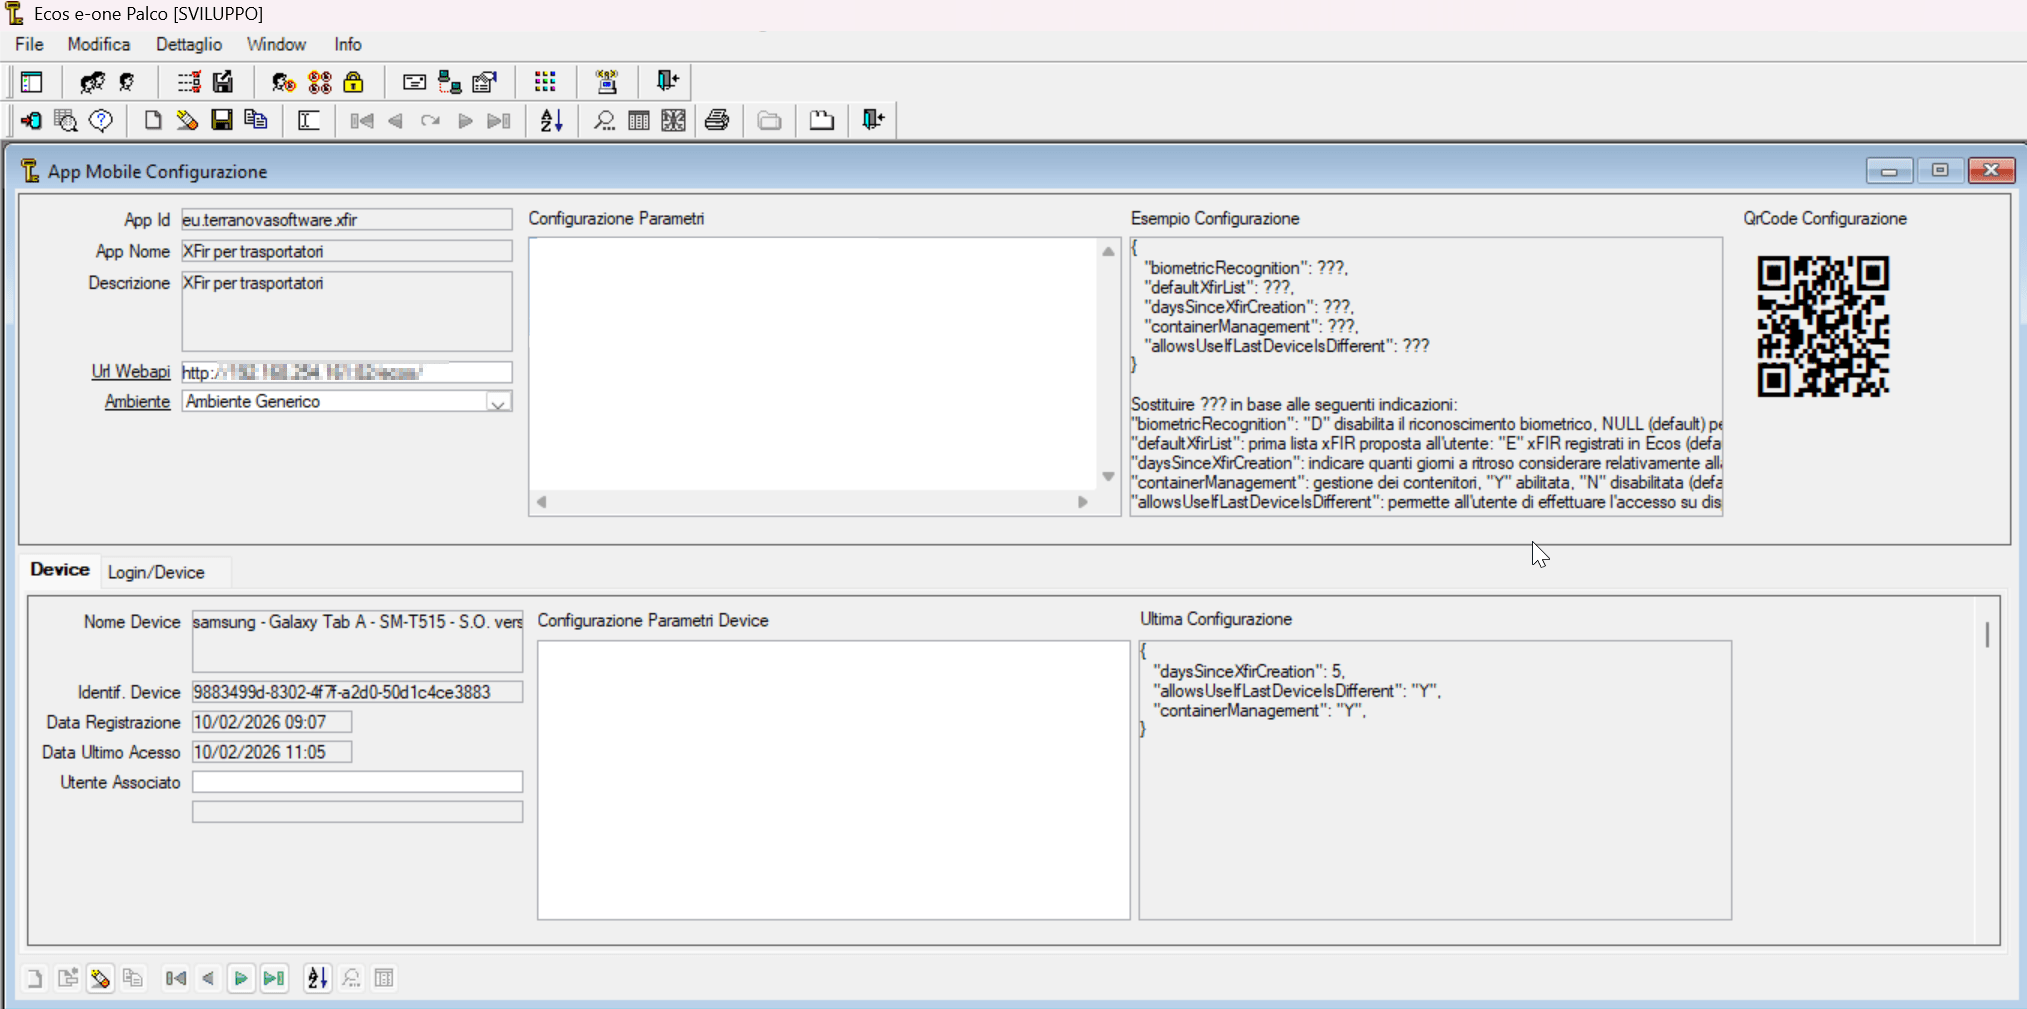Switch to the Login/Device tab
This screenshot has width=2027, height=1009.
click(156, 573)
